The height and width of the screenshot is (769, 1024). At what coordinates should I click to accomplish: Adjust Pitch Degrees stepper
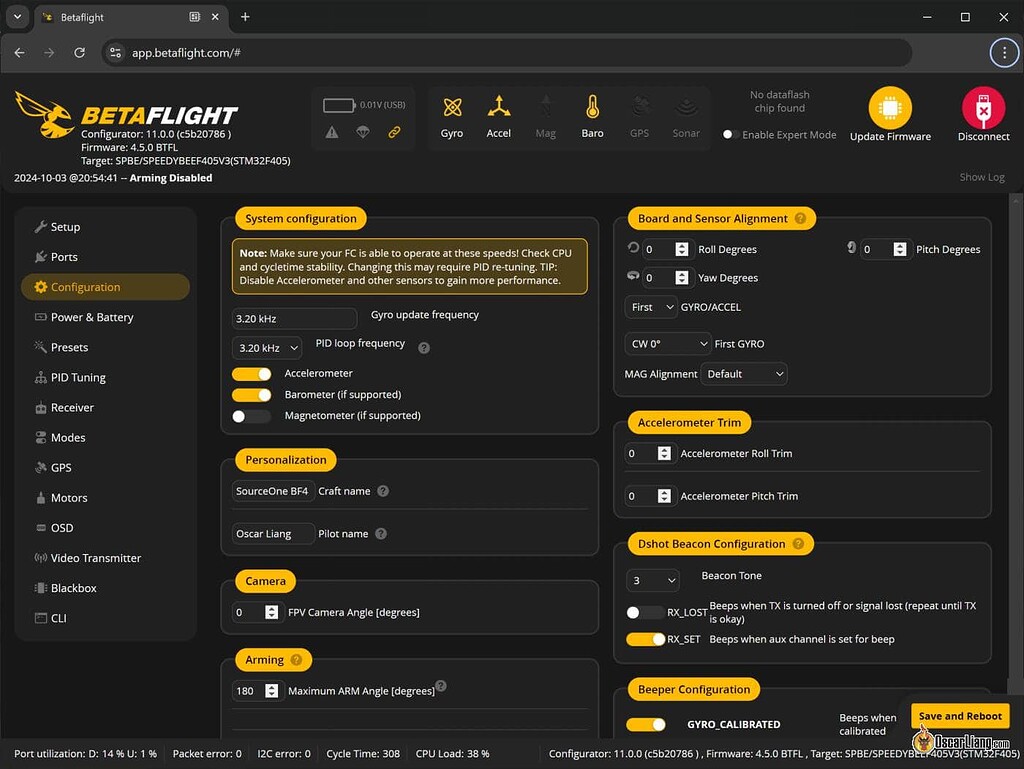[900, 249]
